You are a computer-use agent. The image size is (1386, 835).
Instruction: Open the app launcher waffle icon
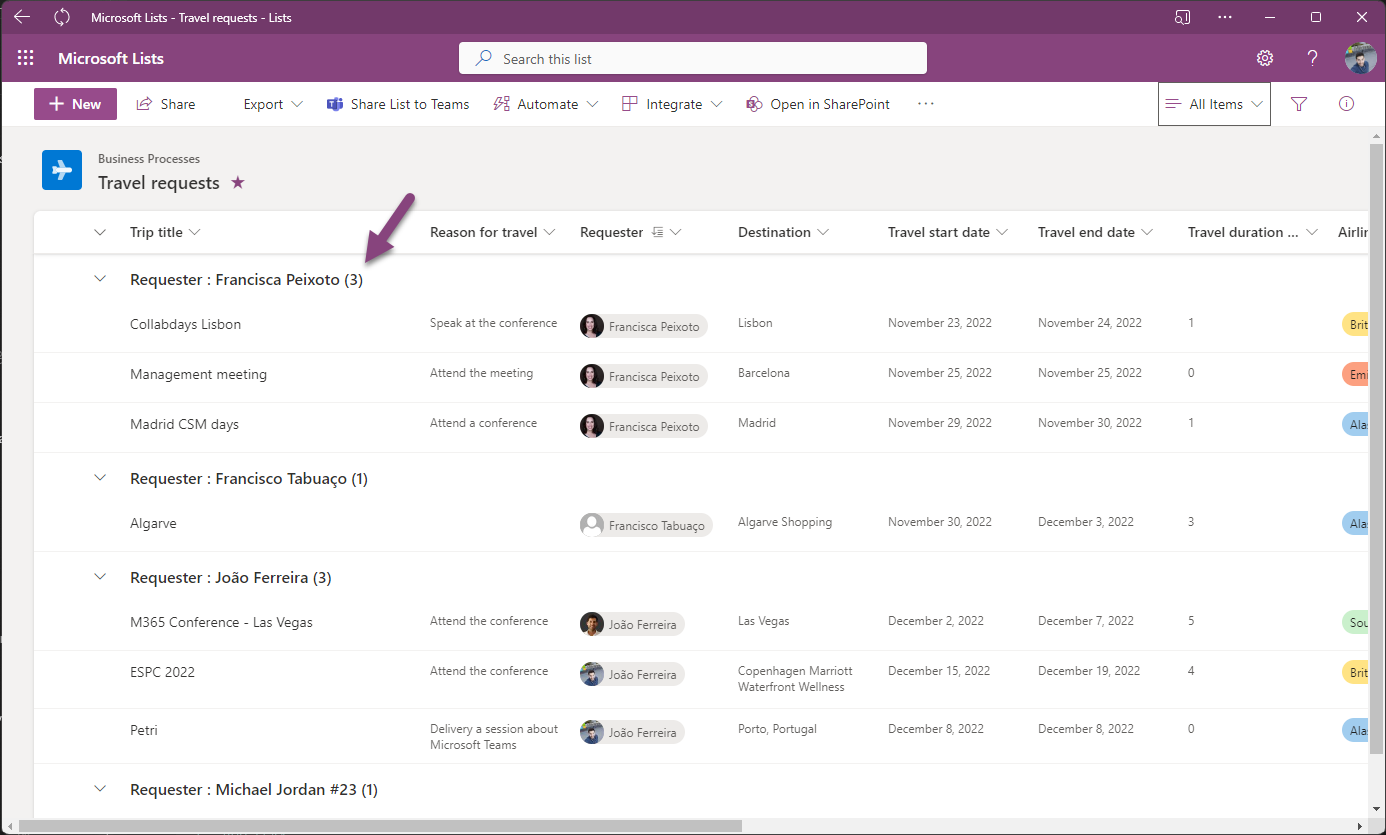pos(25,58)
